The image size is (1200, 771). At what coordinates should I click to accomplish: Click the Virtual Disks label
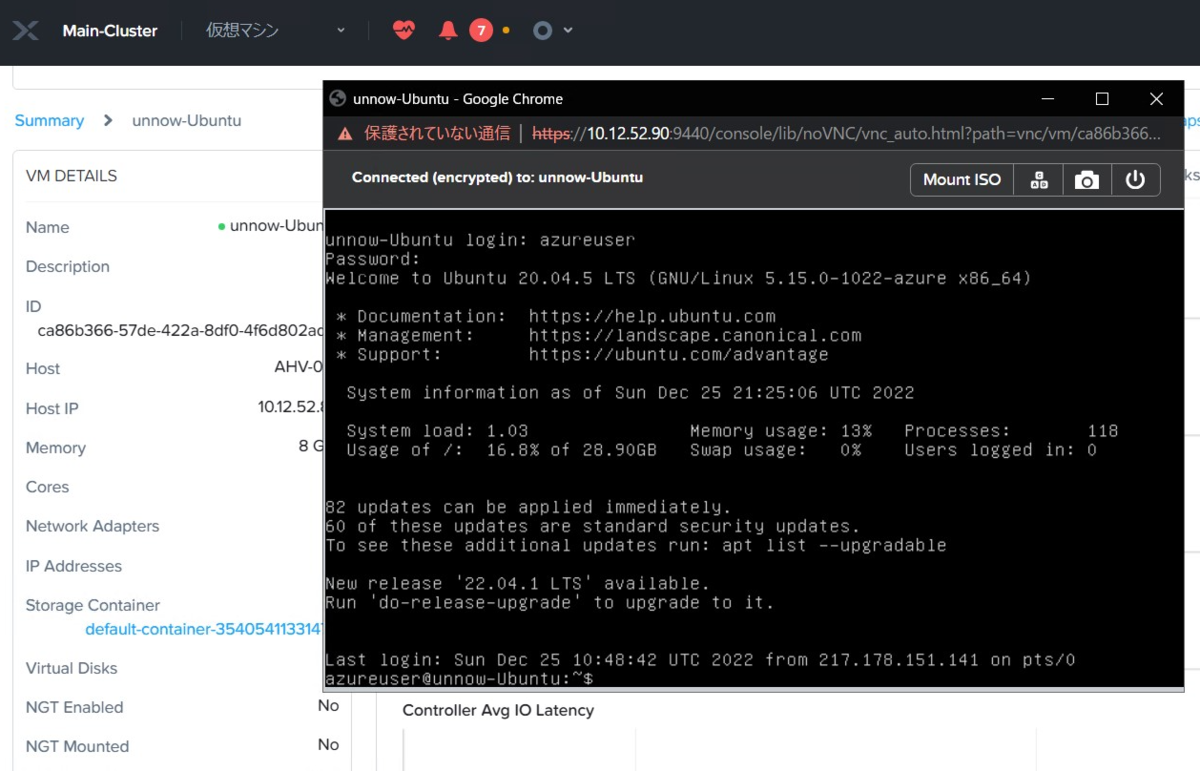click(71, 668)
